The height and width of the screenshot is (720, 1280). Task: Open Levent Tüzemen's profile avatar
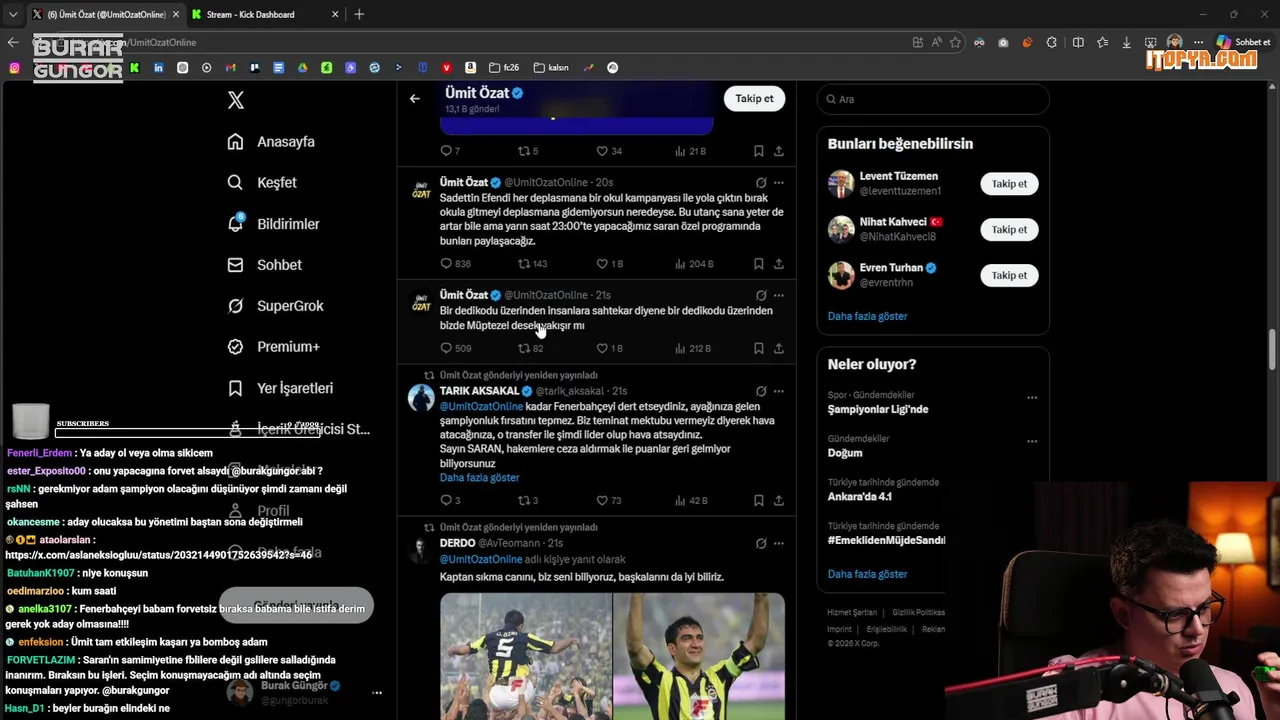841,184
